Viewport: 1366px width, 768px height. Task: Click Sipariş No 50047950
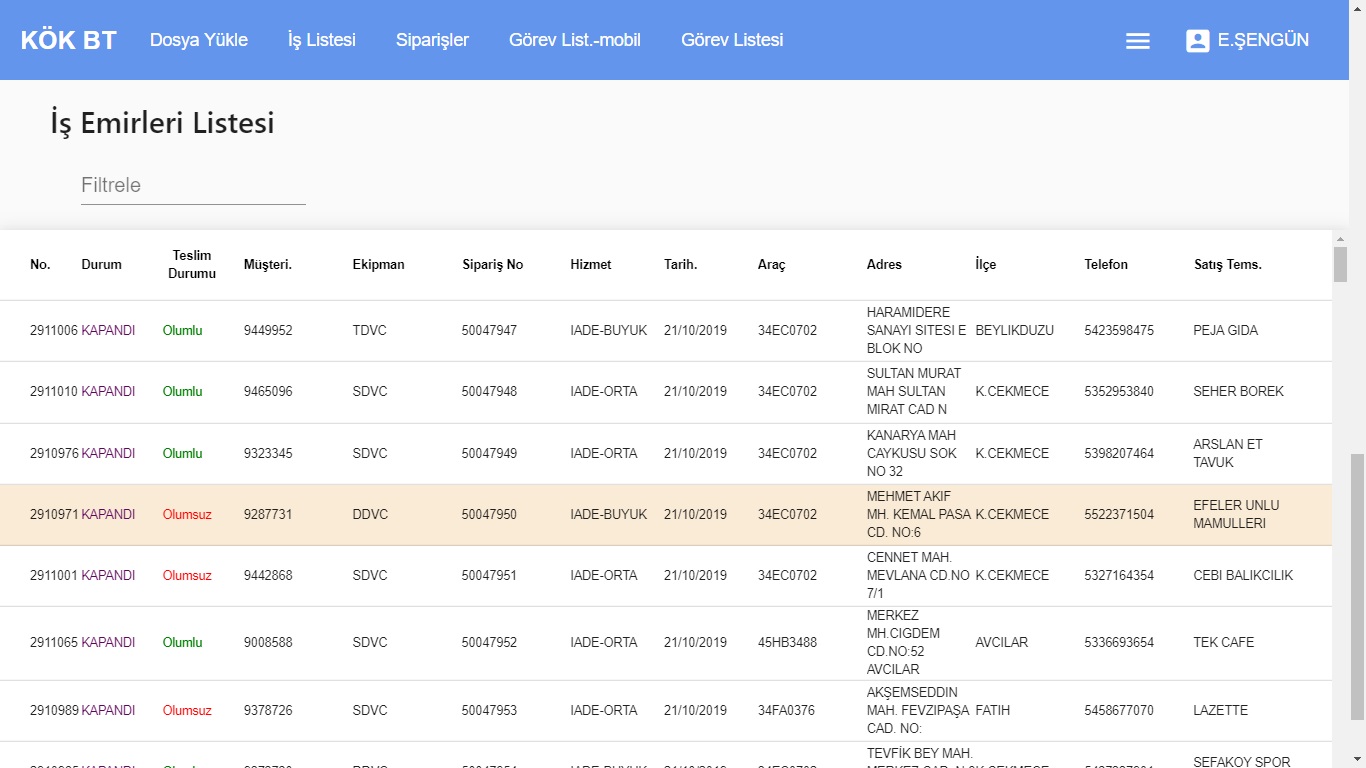click(x=489, y=515)
